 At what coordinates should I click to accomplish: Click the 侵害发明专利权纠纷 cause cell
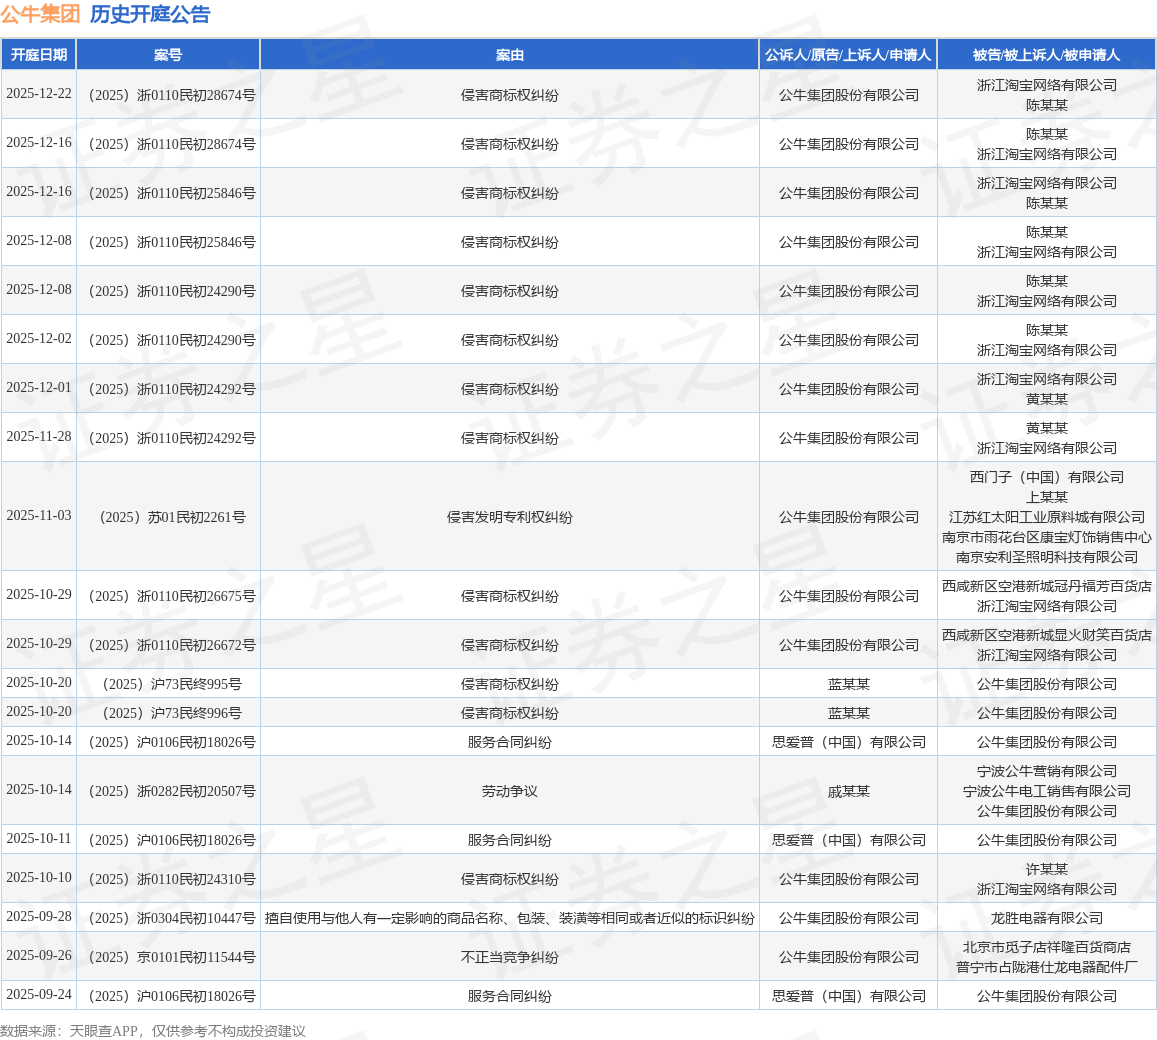(510, 517)
